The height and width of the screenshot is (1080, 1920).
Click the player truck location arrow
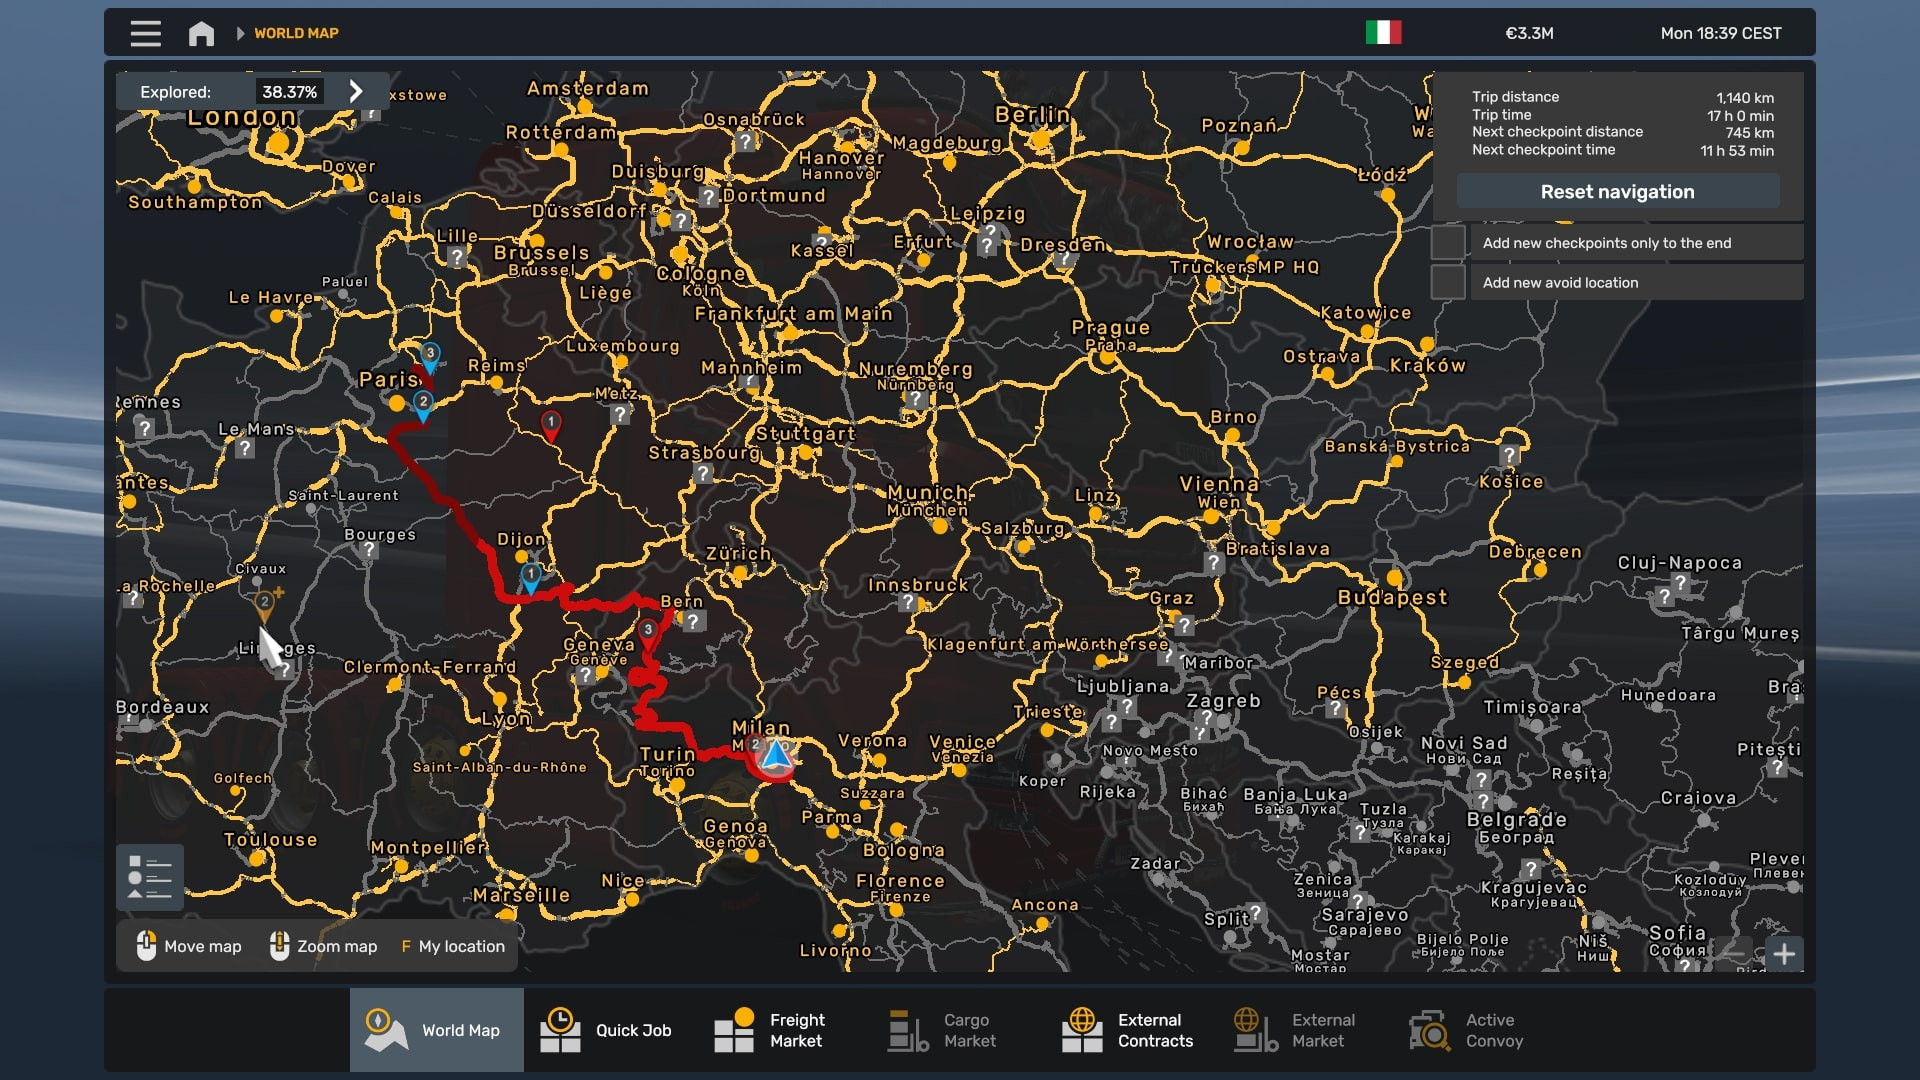pos(775,756)
